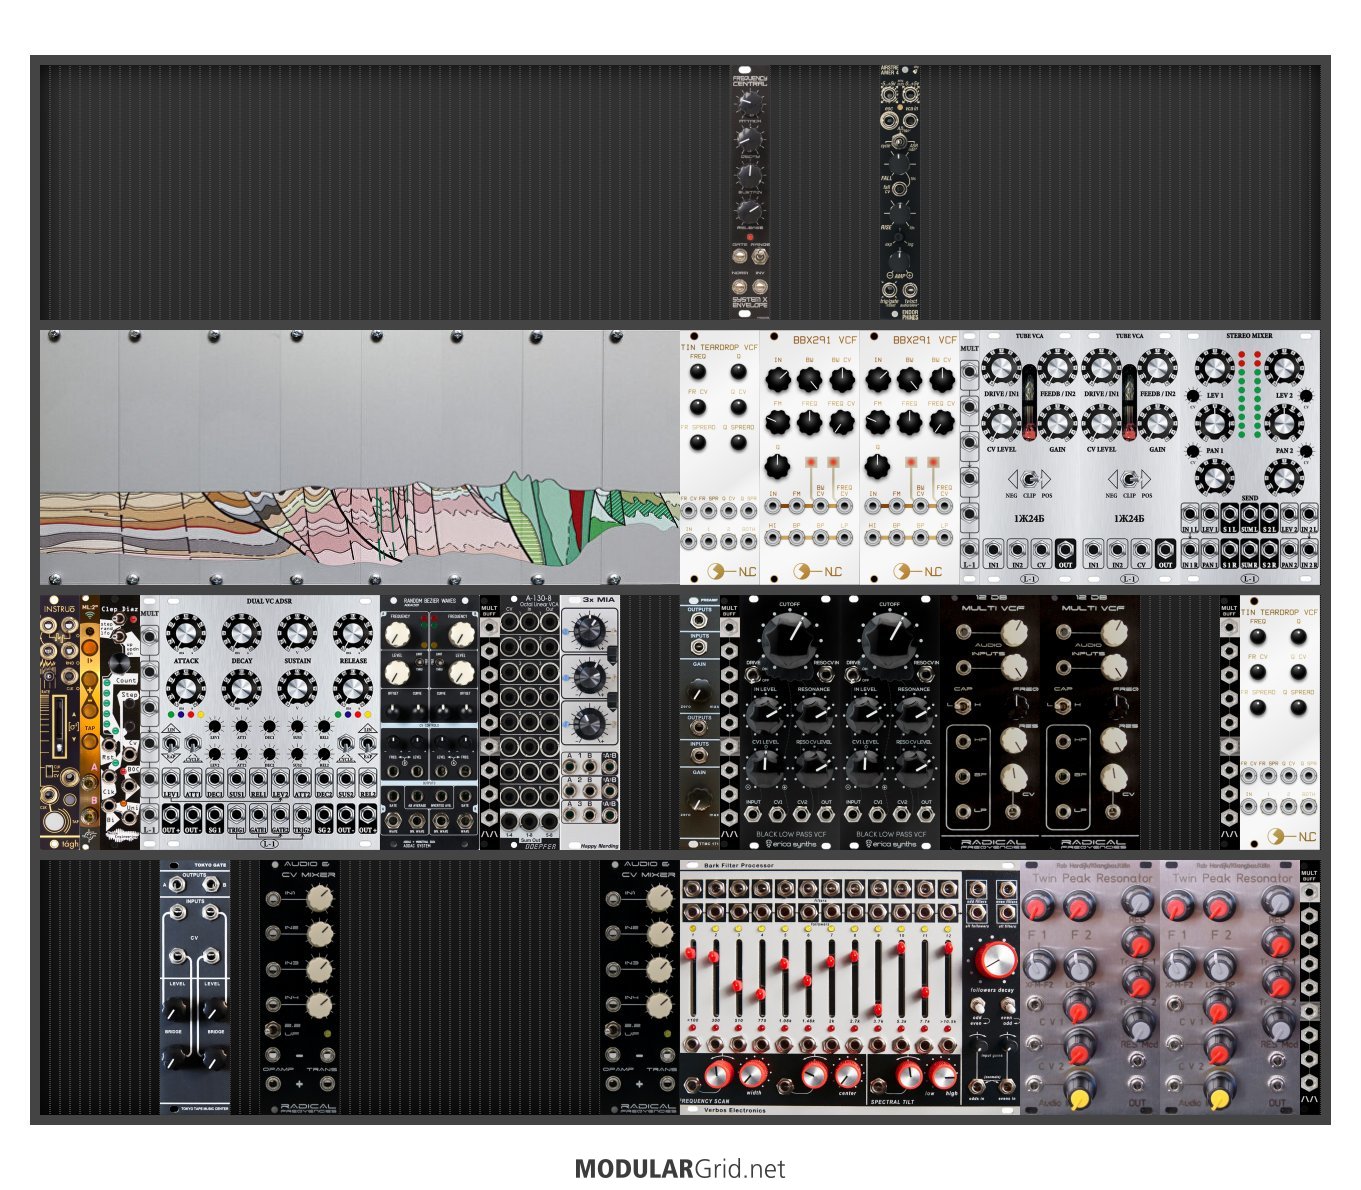1361x1190 pixels.
Task: Turn the first BBX291 VCF IN knob
Action: point(779,380)
